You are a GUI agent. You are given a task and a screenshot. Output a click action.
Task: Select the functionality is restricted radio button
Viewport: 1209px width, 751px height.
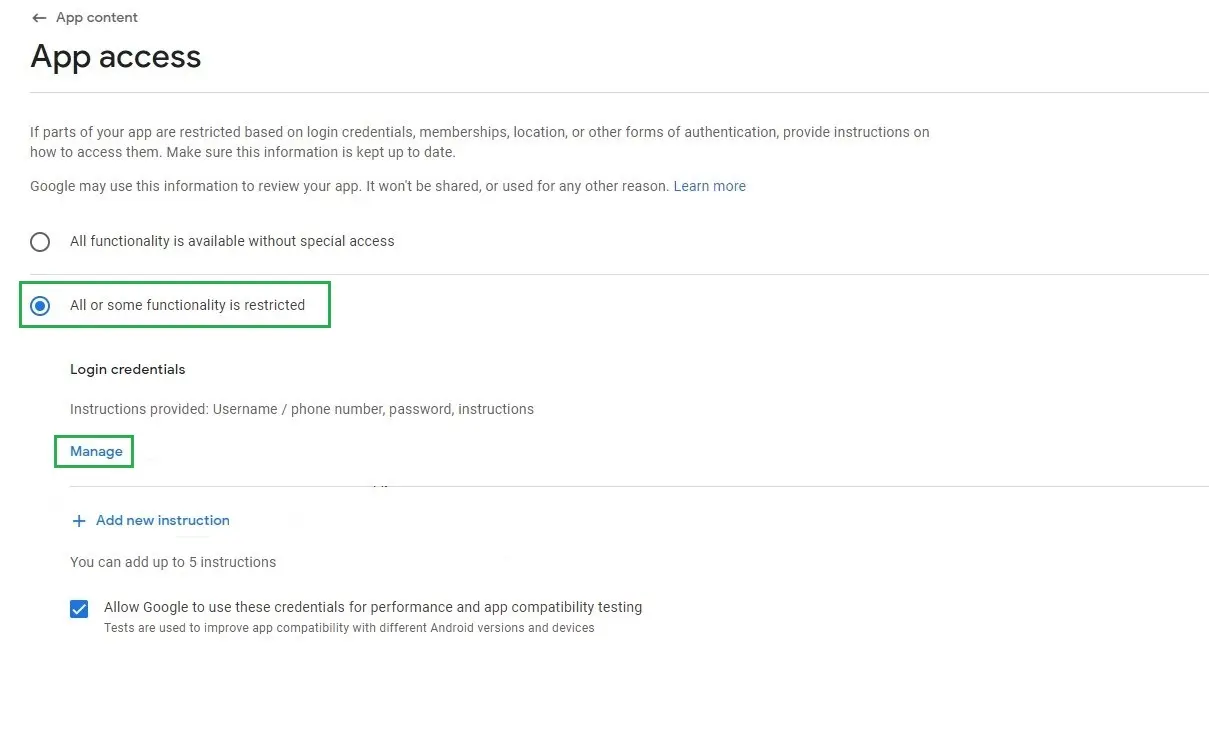[40, 306]
